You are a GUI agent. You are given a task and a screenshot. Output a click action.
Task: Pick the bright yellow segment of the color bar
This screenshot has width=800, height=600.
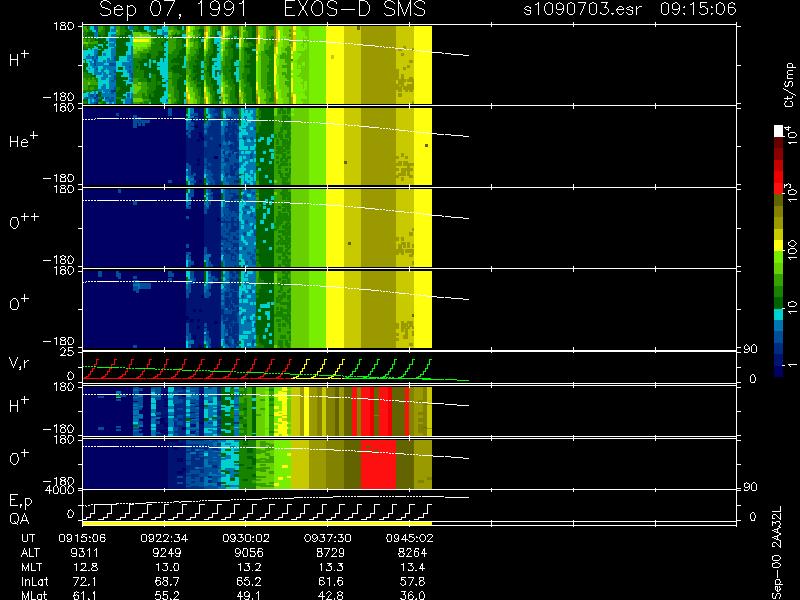[779, 246]
